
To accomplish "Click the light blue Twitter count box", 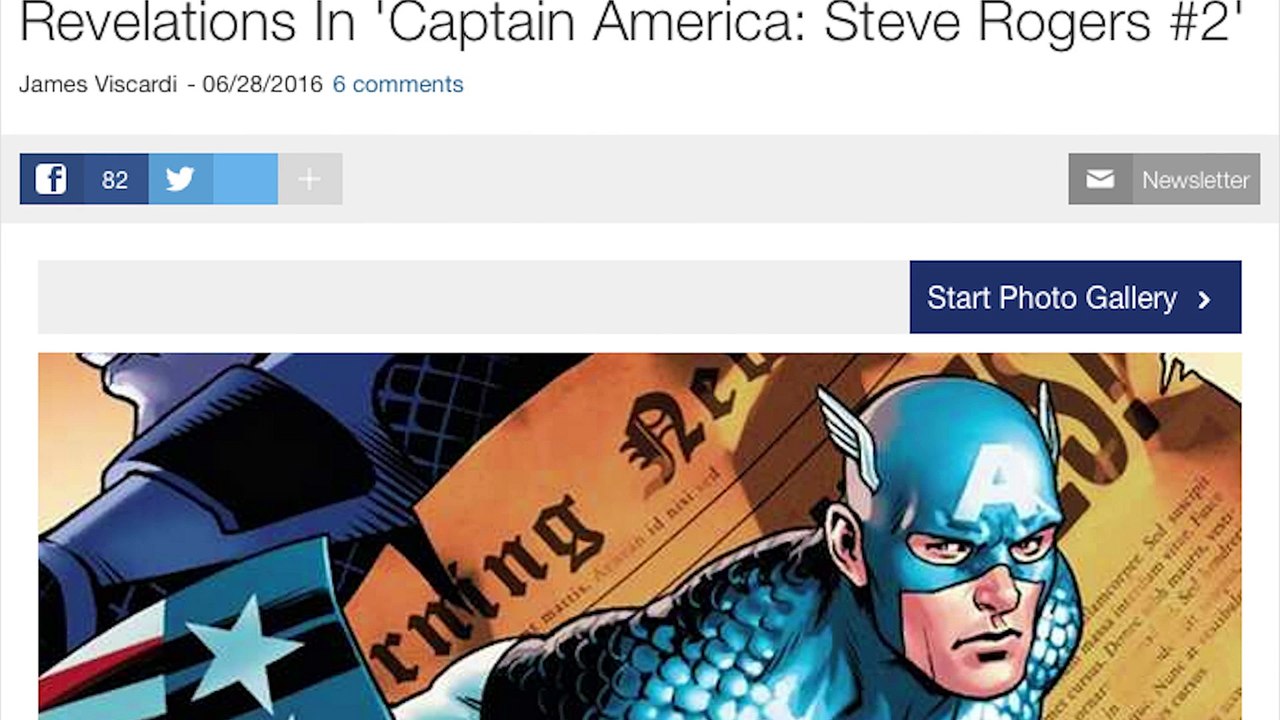I will (245, 179).
